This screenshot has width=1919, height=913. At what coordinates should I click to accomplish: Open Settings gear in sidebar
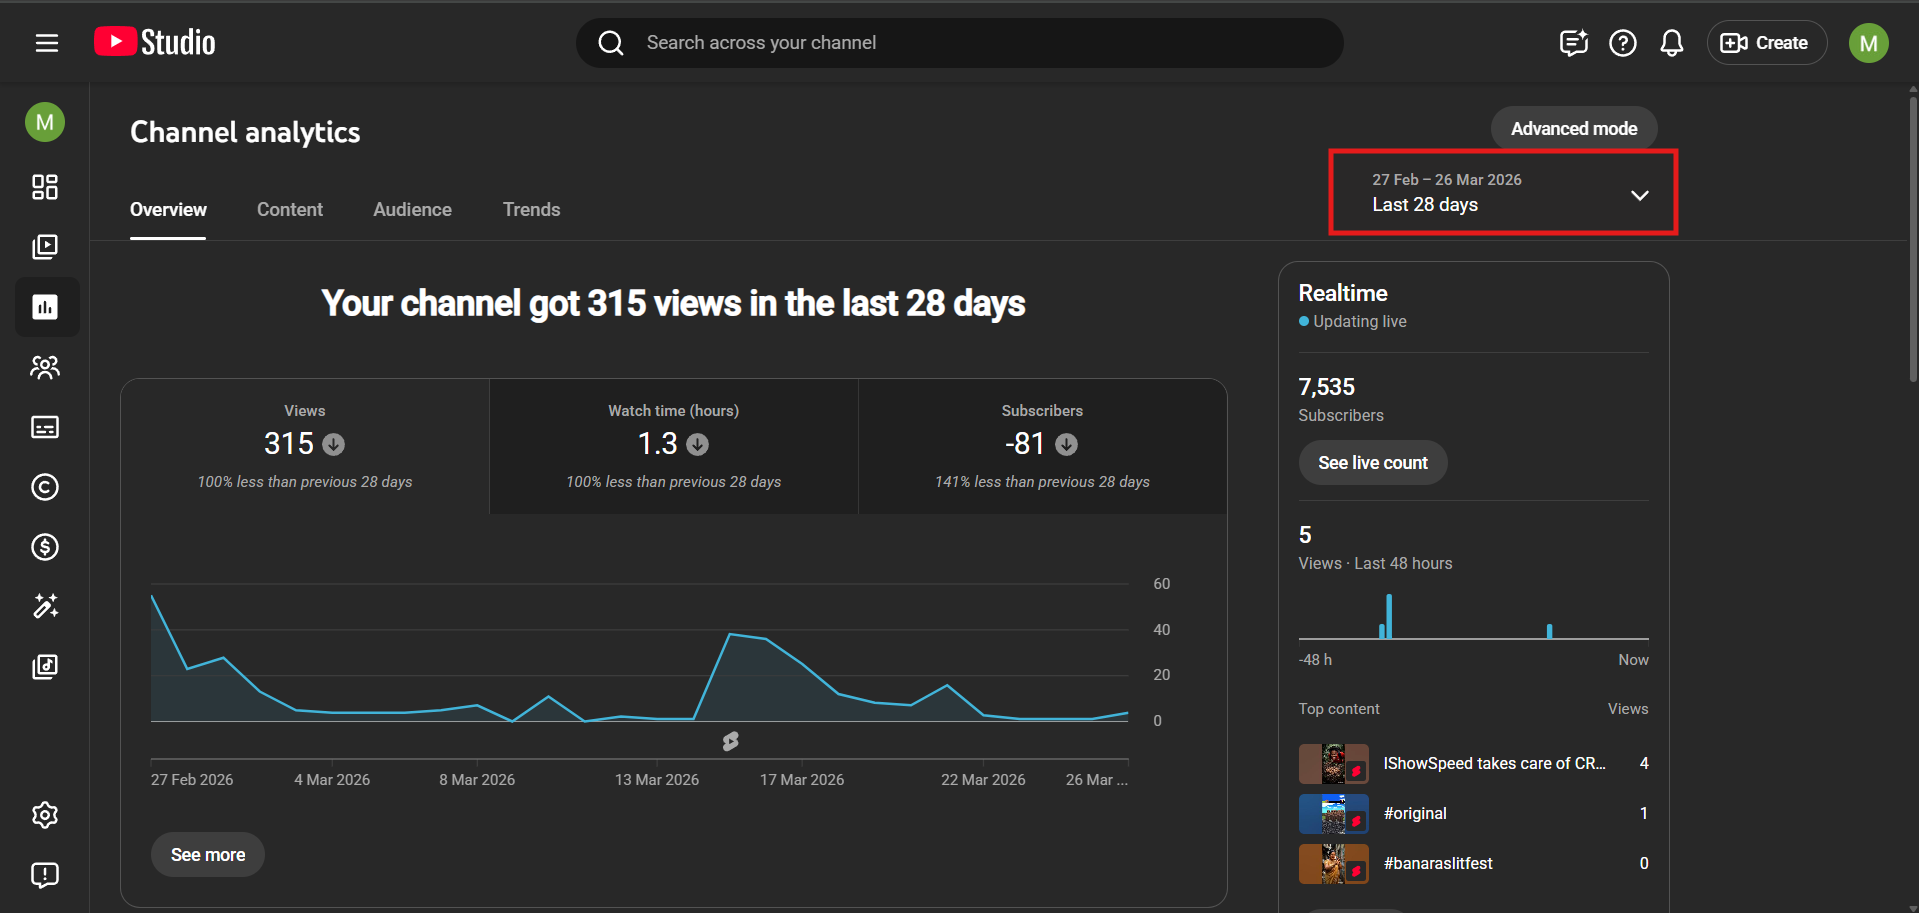tap(45, 815)
